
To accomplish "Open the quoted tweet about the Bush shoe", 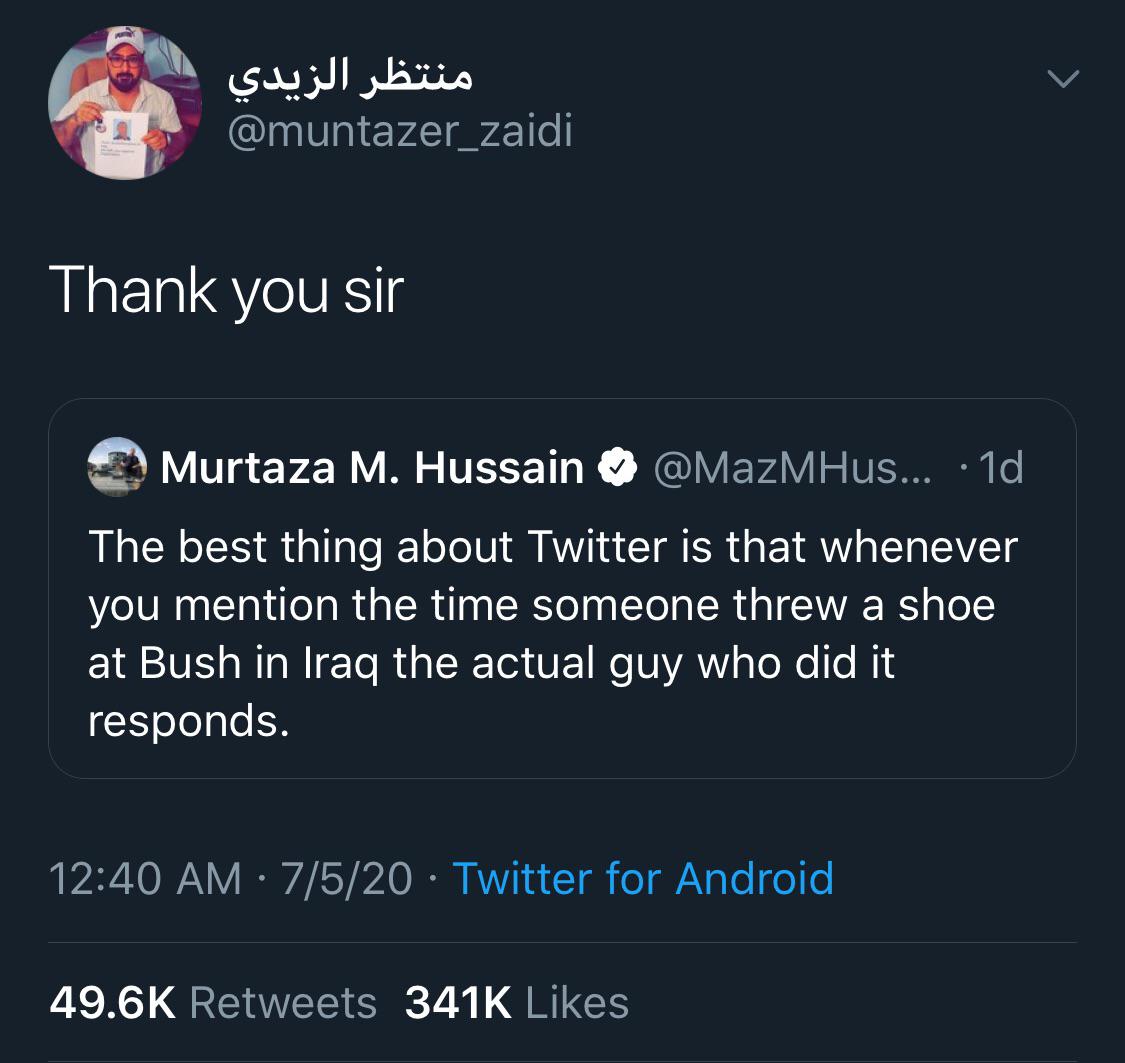I will (x=561, y=632).
